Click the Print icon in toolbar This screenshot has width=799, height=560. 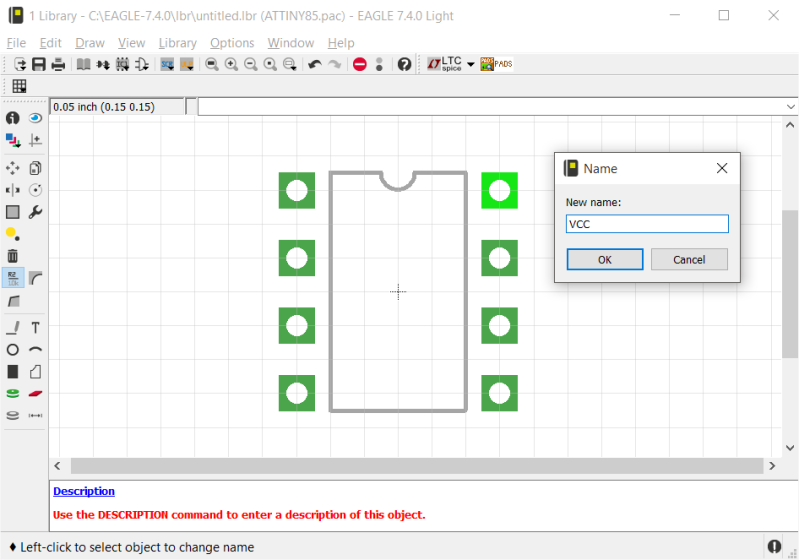coord(58,64)
